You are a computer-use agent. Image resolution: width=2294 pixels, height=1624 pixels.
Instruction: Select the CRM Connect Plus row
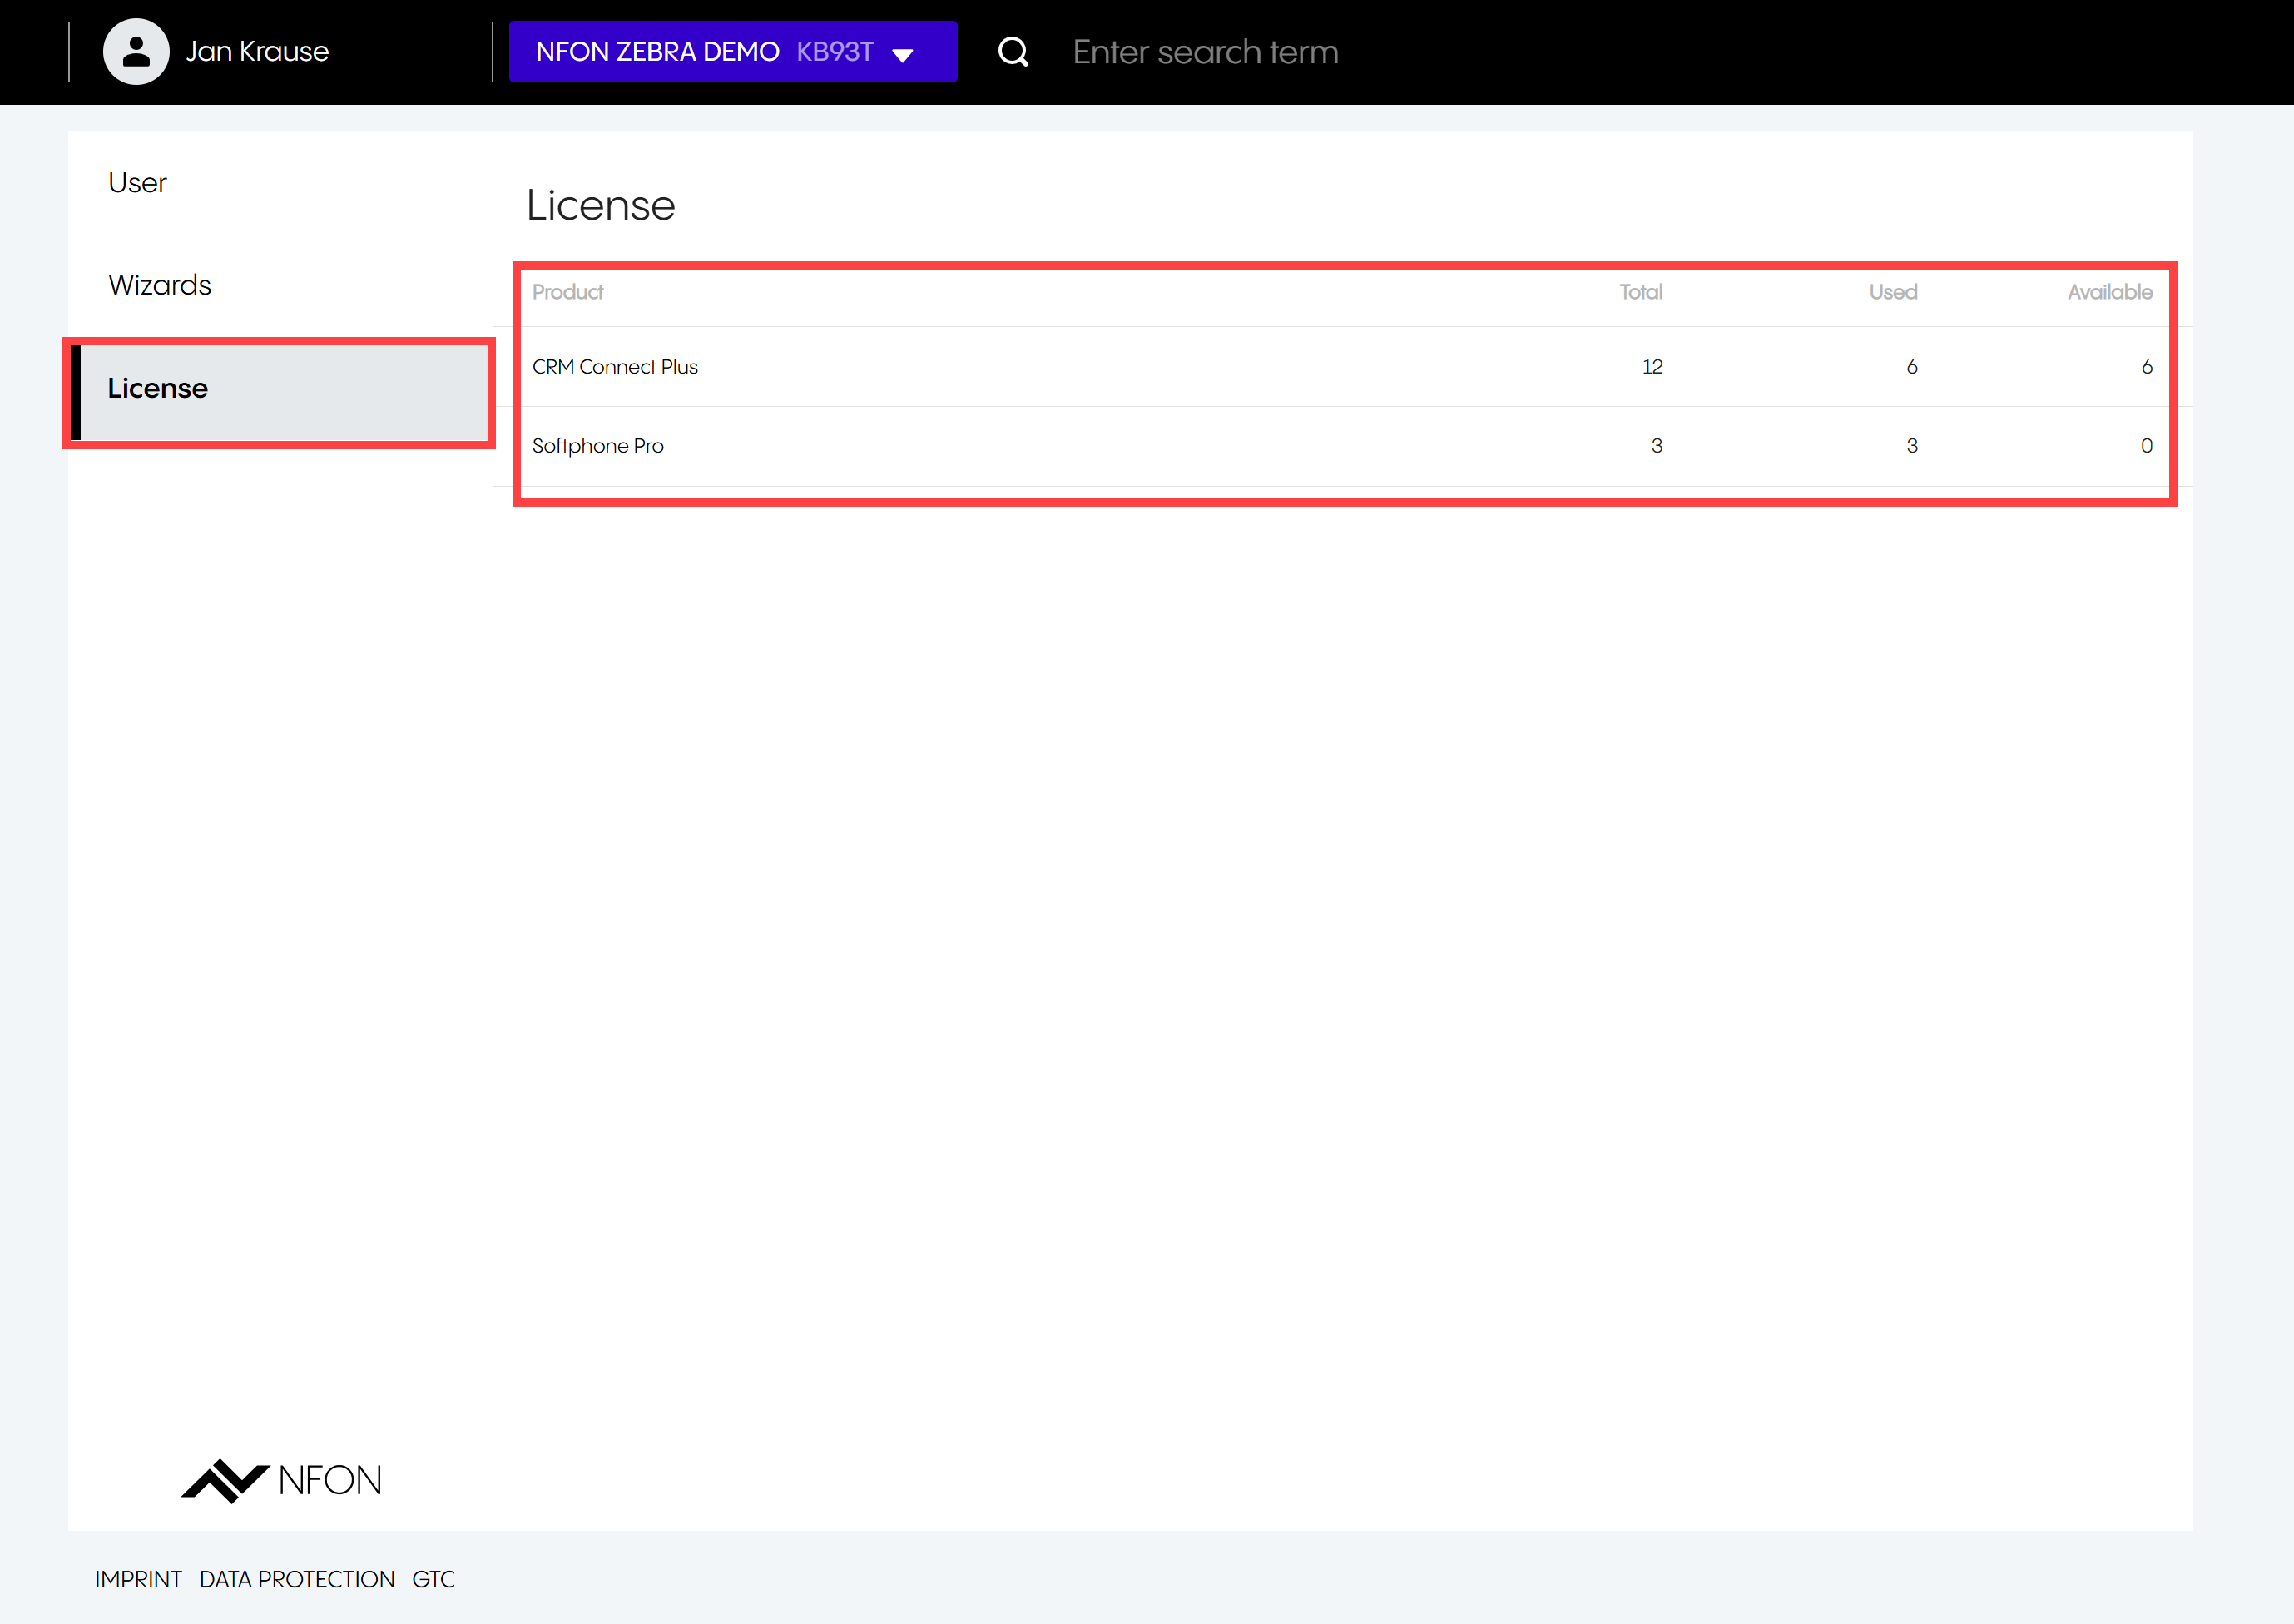[615, 367]
